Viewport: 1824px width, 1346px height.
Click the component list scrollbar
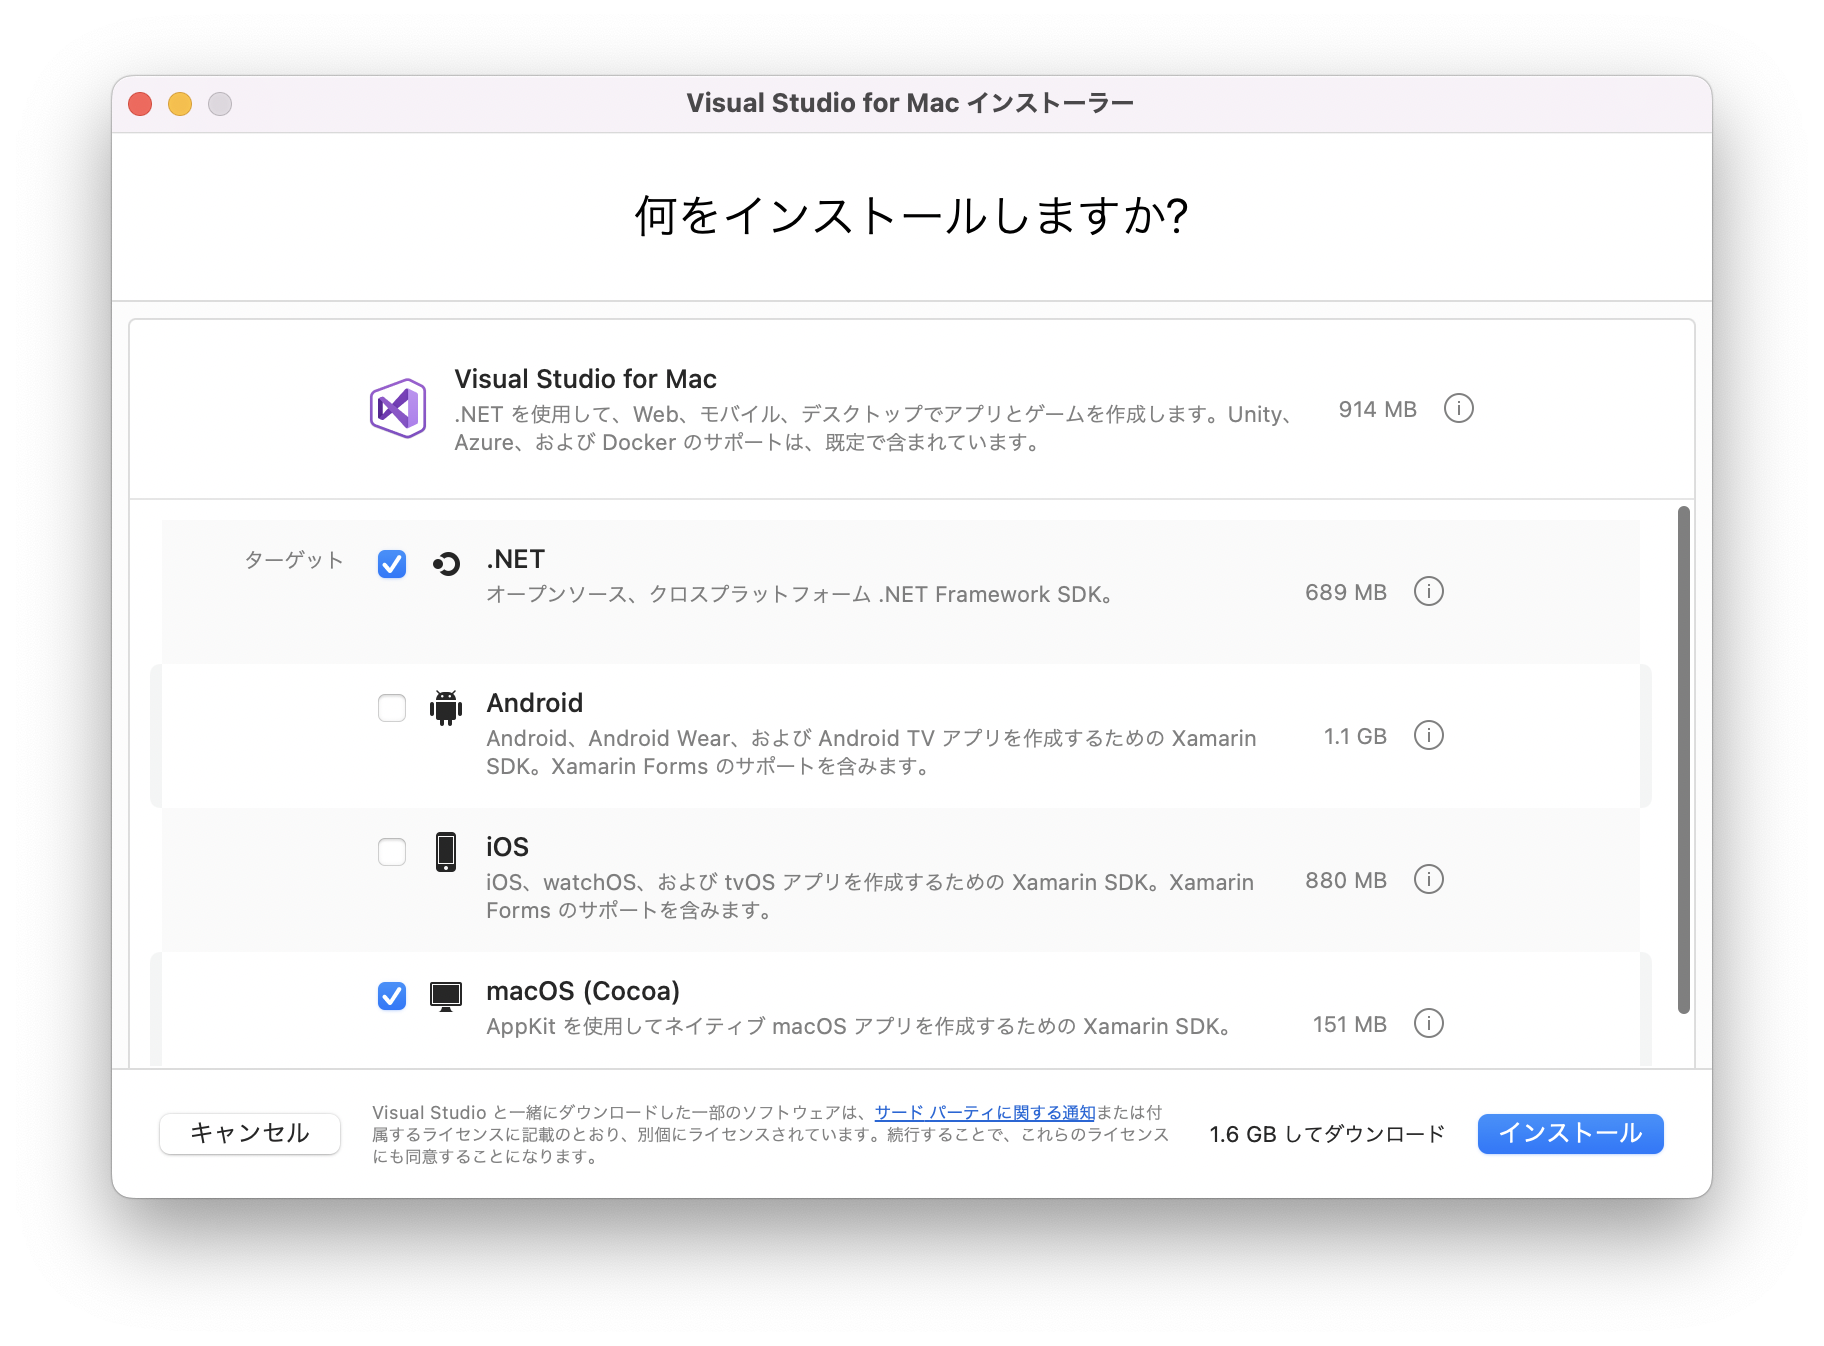point(1684,760)
